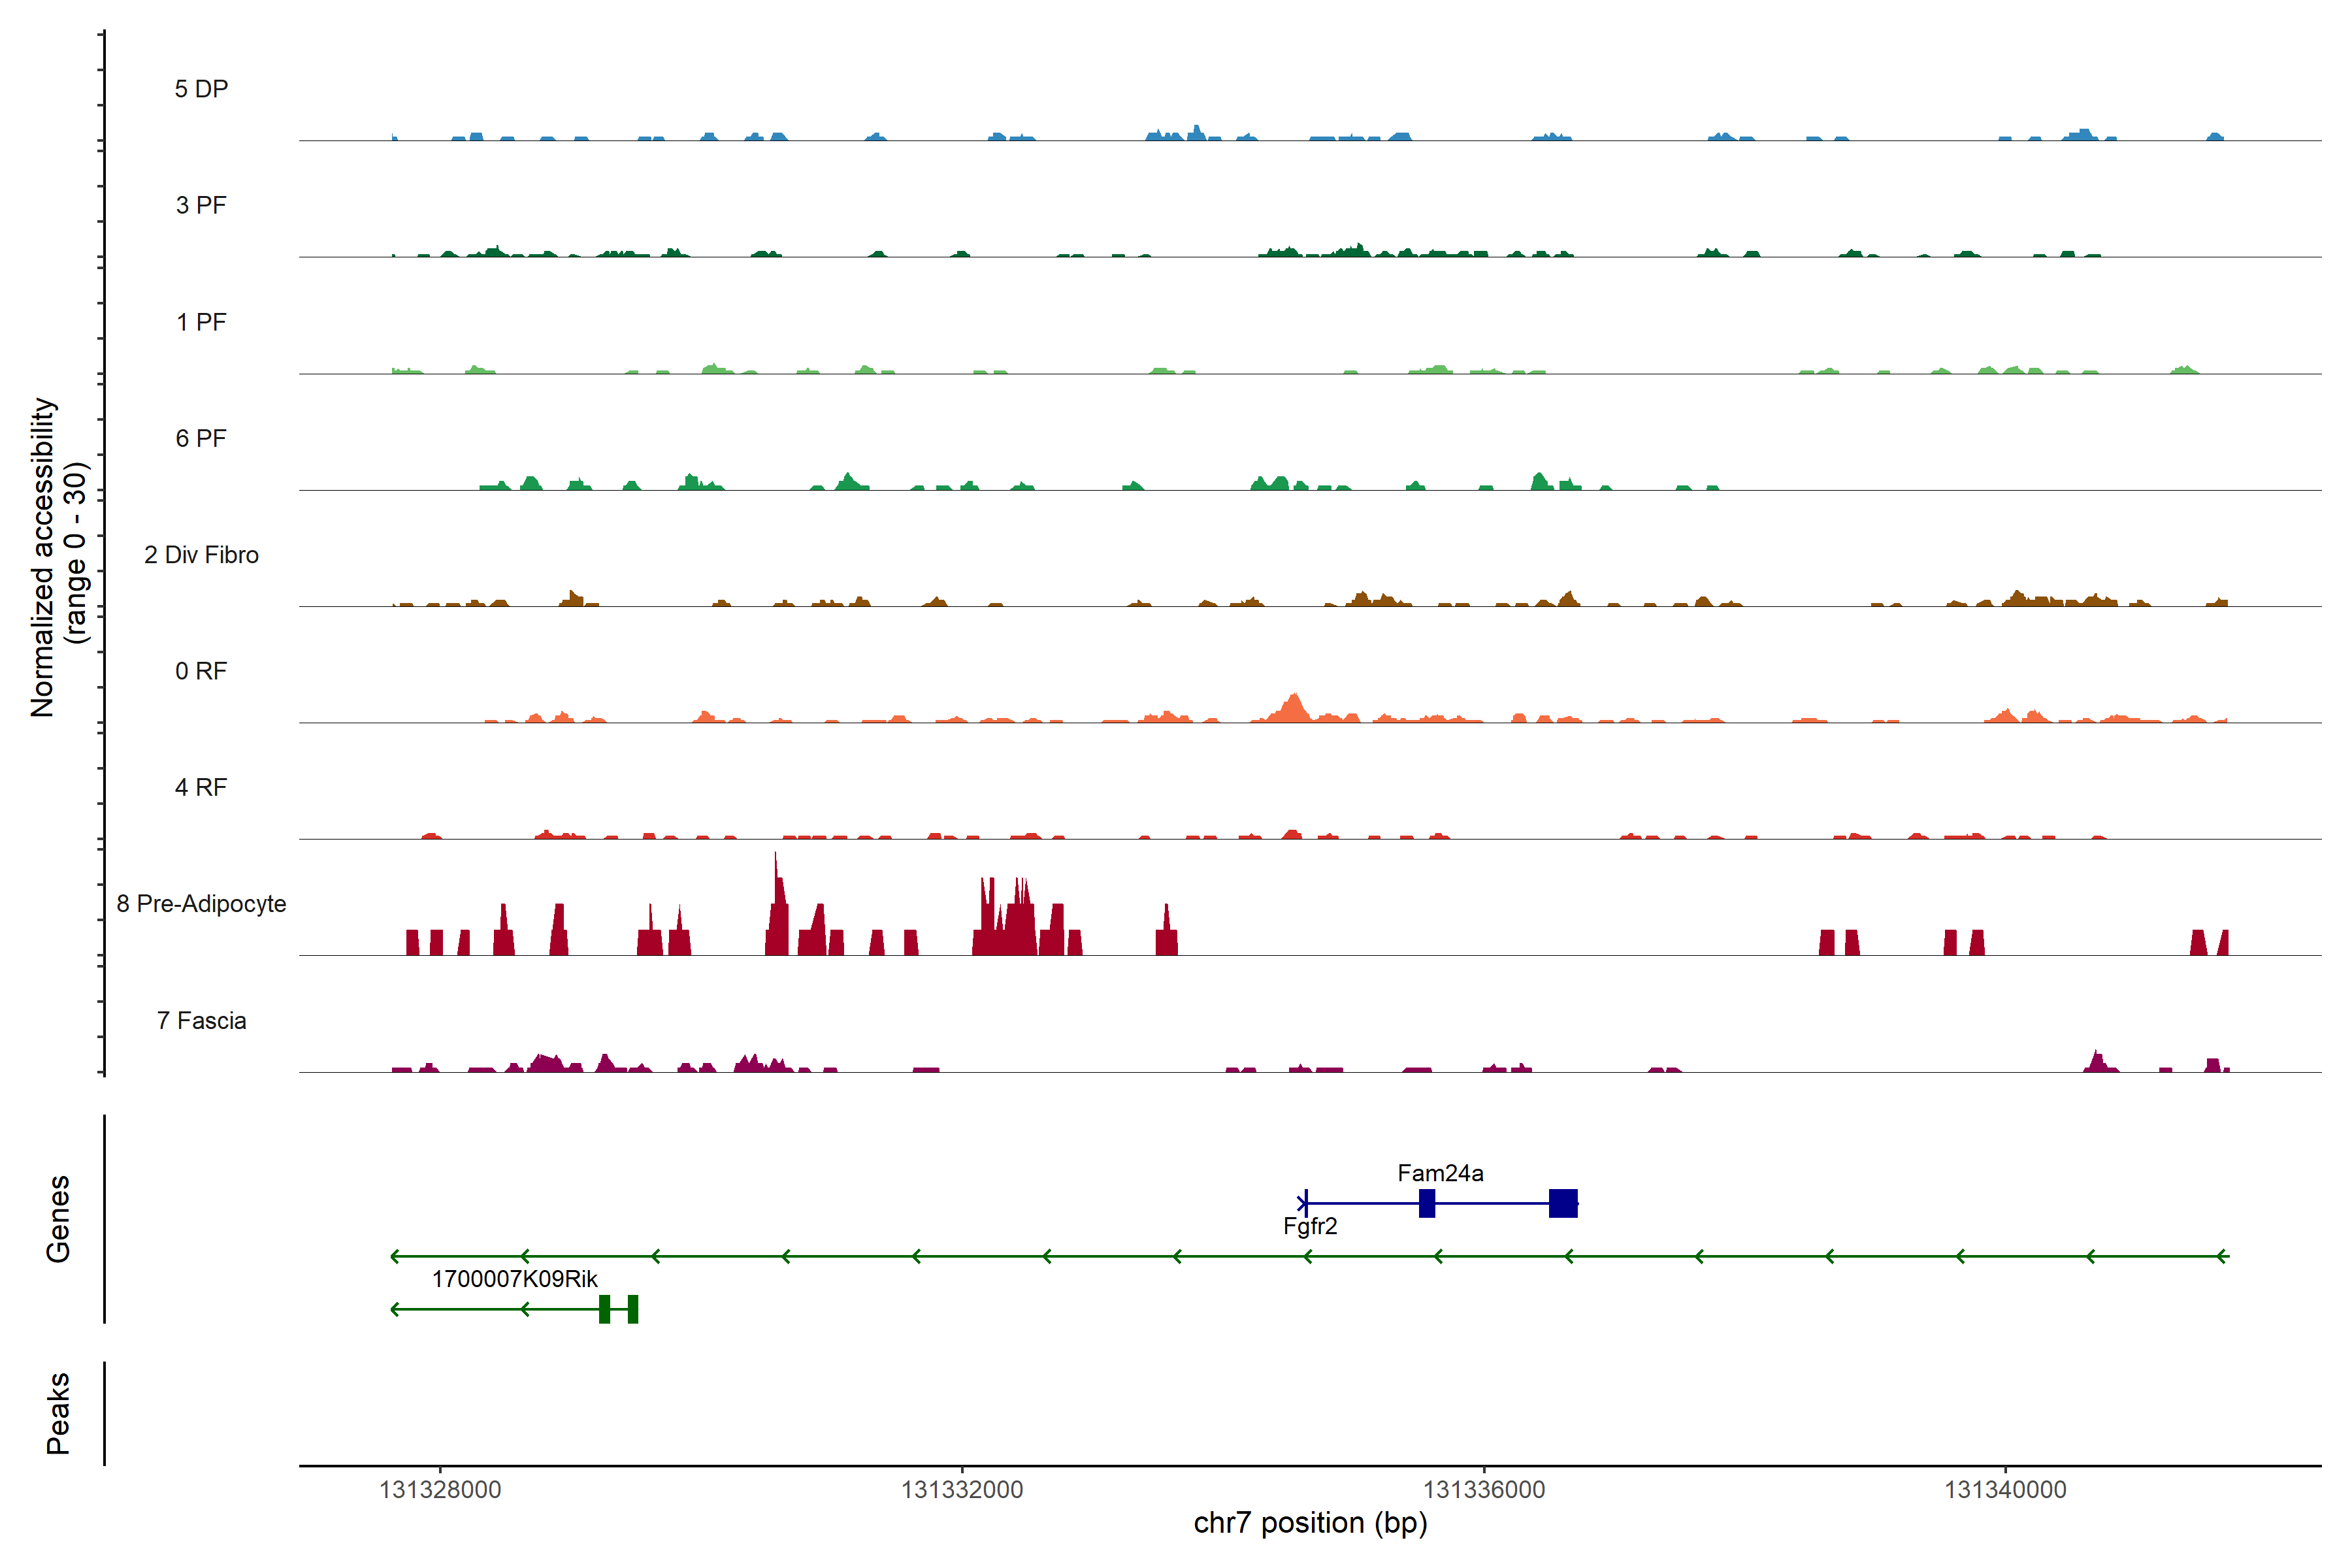Click the 131328000 axis tick label
The image size is (2352, 1568).
click(440, 1490)
